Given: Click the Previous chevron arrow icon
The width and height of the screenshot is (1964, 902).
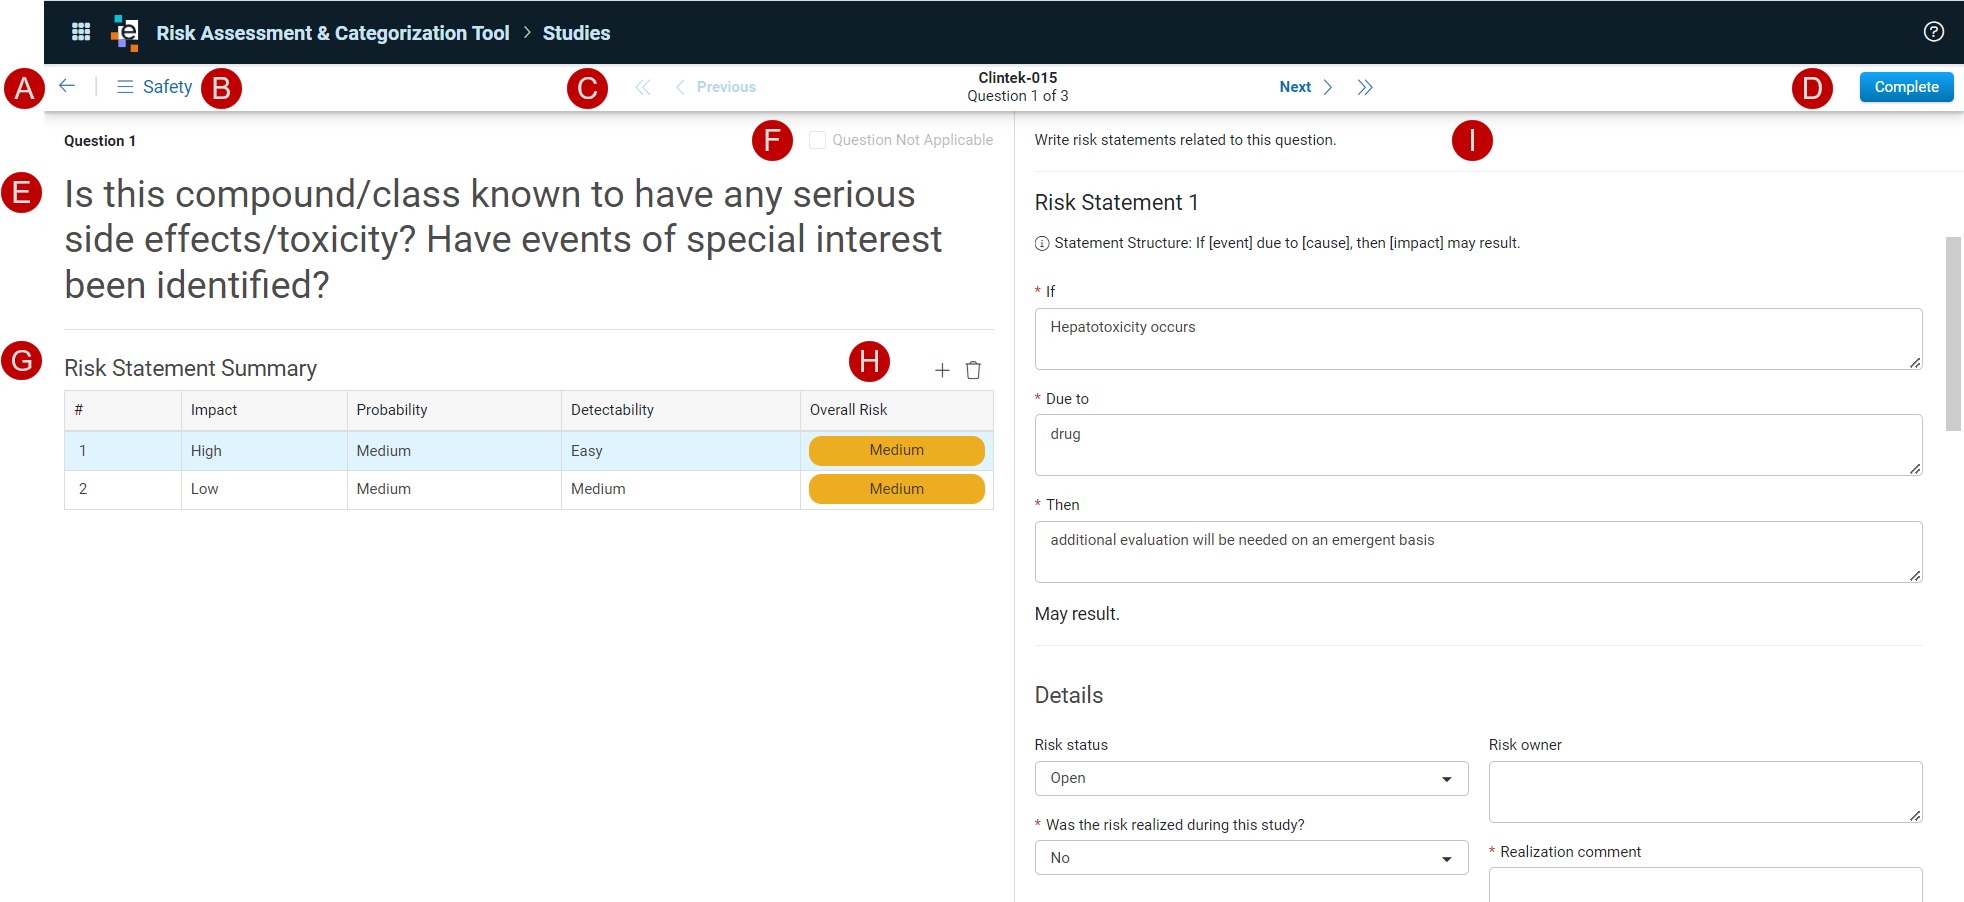Looking at the screenshot, I should [680, 87].
